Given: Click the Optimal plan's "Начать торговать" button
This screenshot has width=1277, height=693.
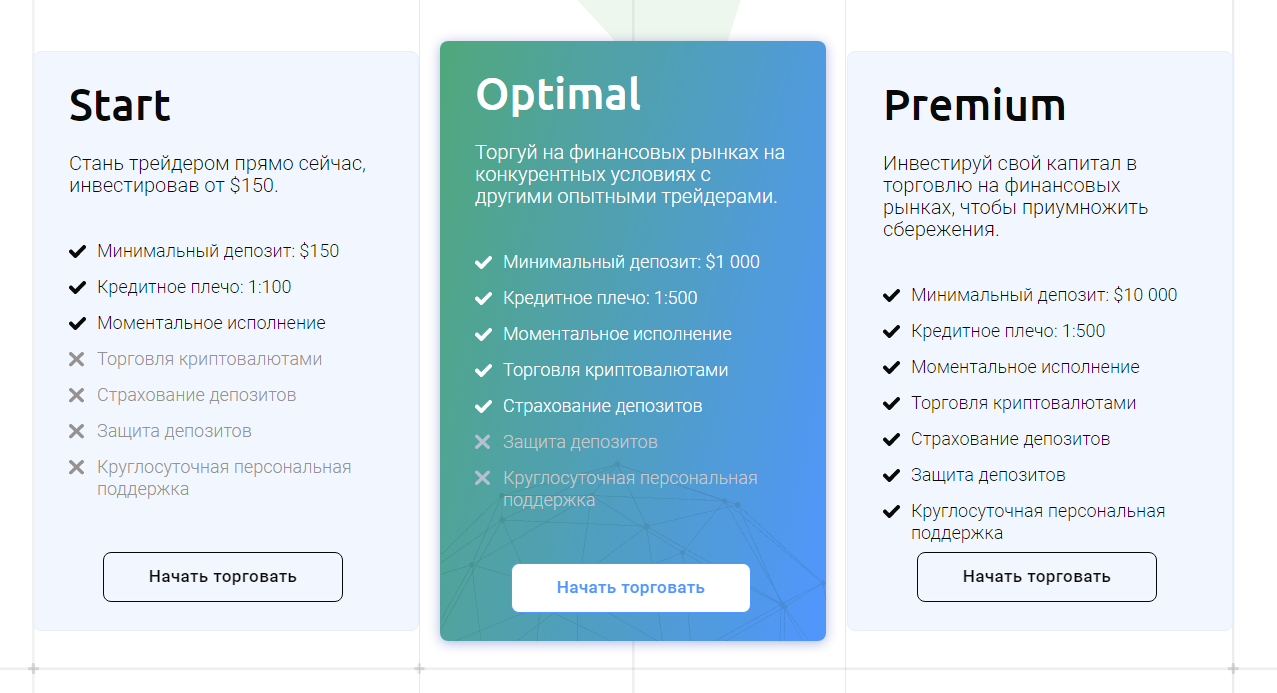Looking at the screenshot, I should [x=631, y=588].
